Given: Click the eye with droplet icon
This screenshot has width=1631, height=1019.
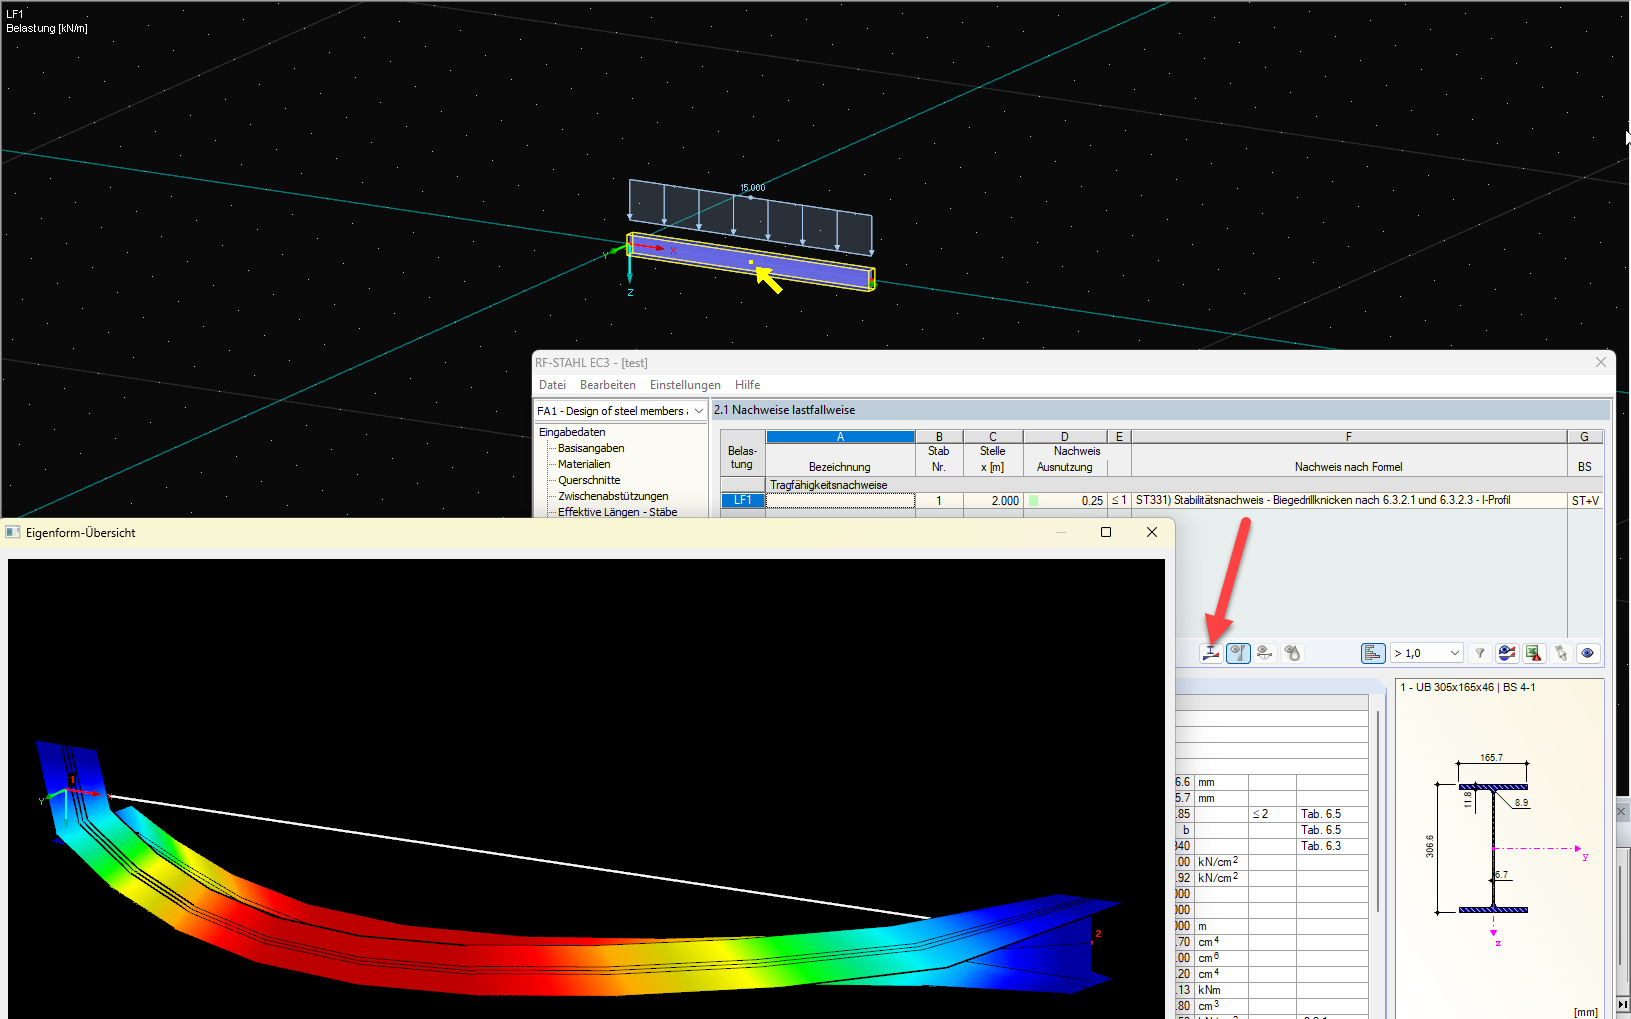Looking at the screenshot, I should [1292, 653].
